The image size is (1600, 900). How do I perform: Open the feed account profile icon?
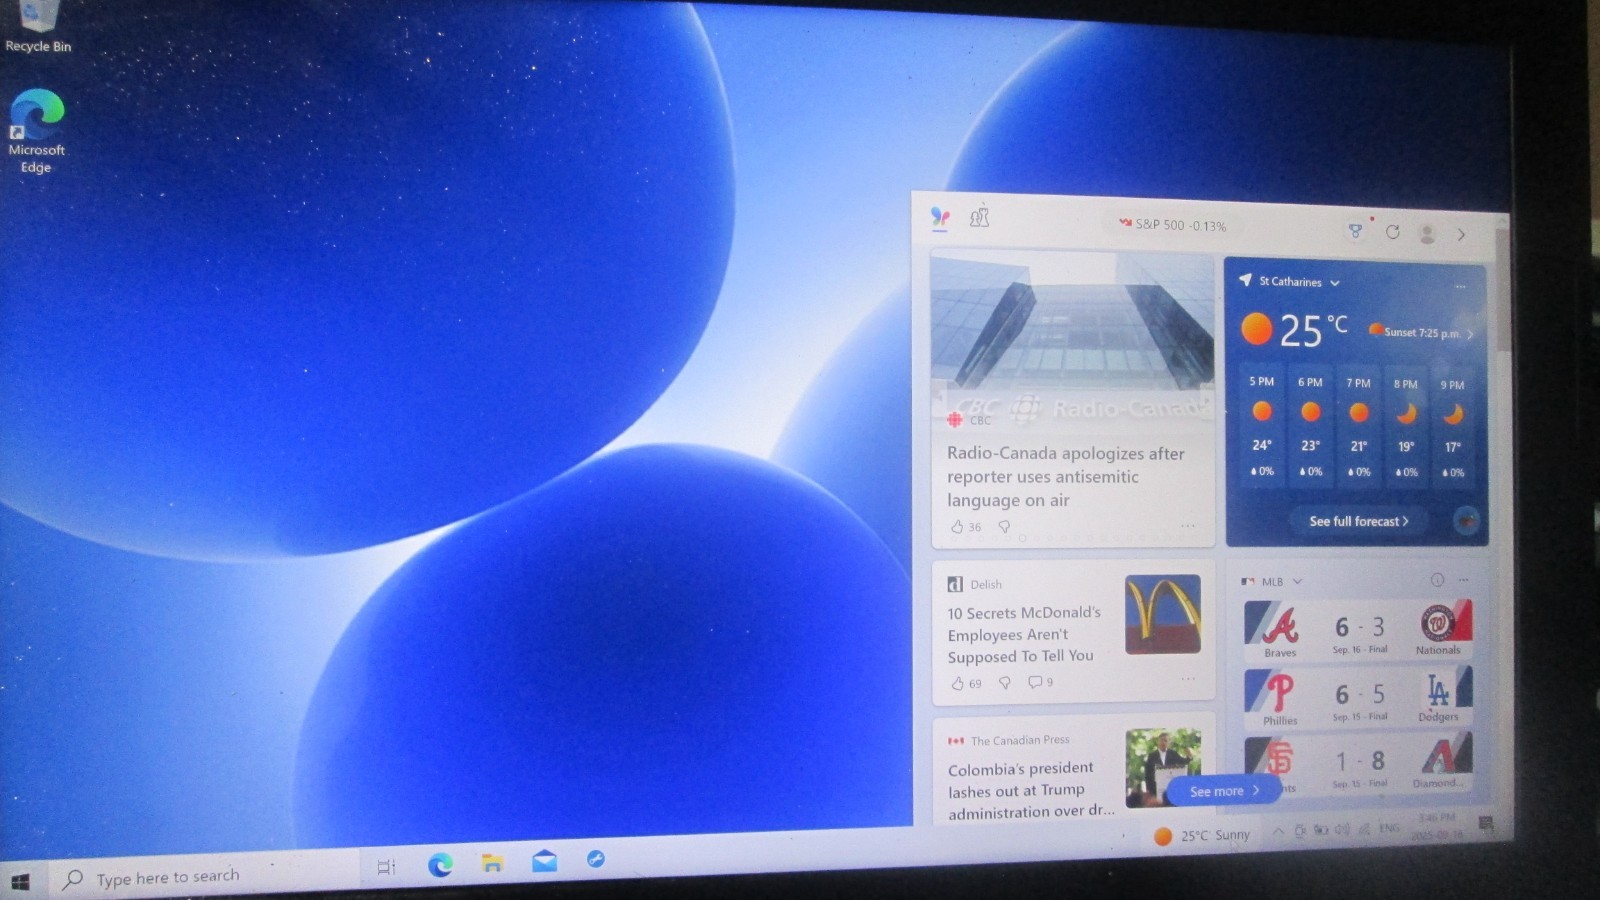tap(1427, 233)
